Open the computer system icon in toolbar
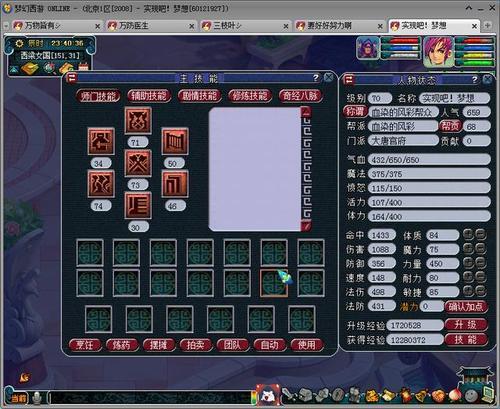 [487, 395]
